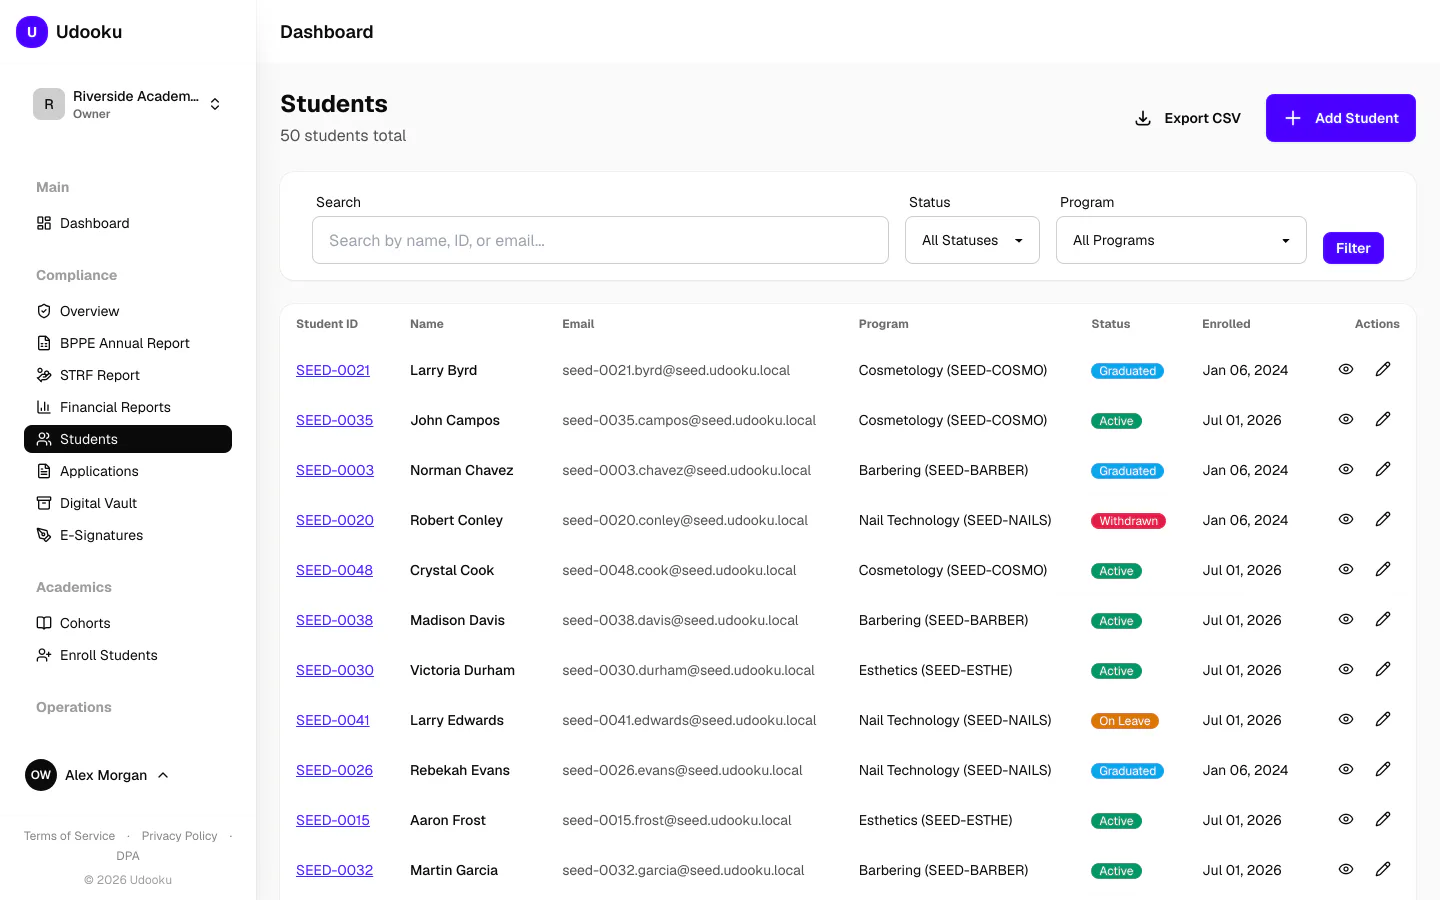The width and height of the screenshot is (1440, 900).
Task: Edit Crystal Cook with pencil icon
Action: pos(1383,569)
